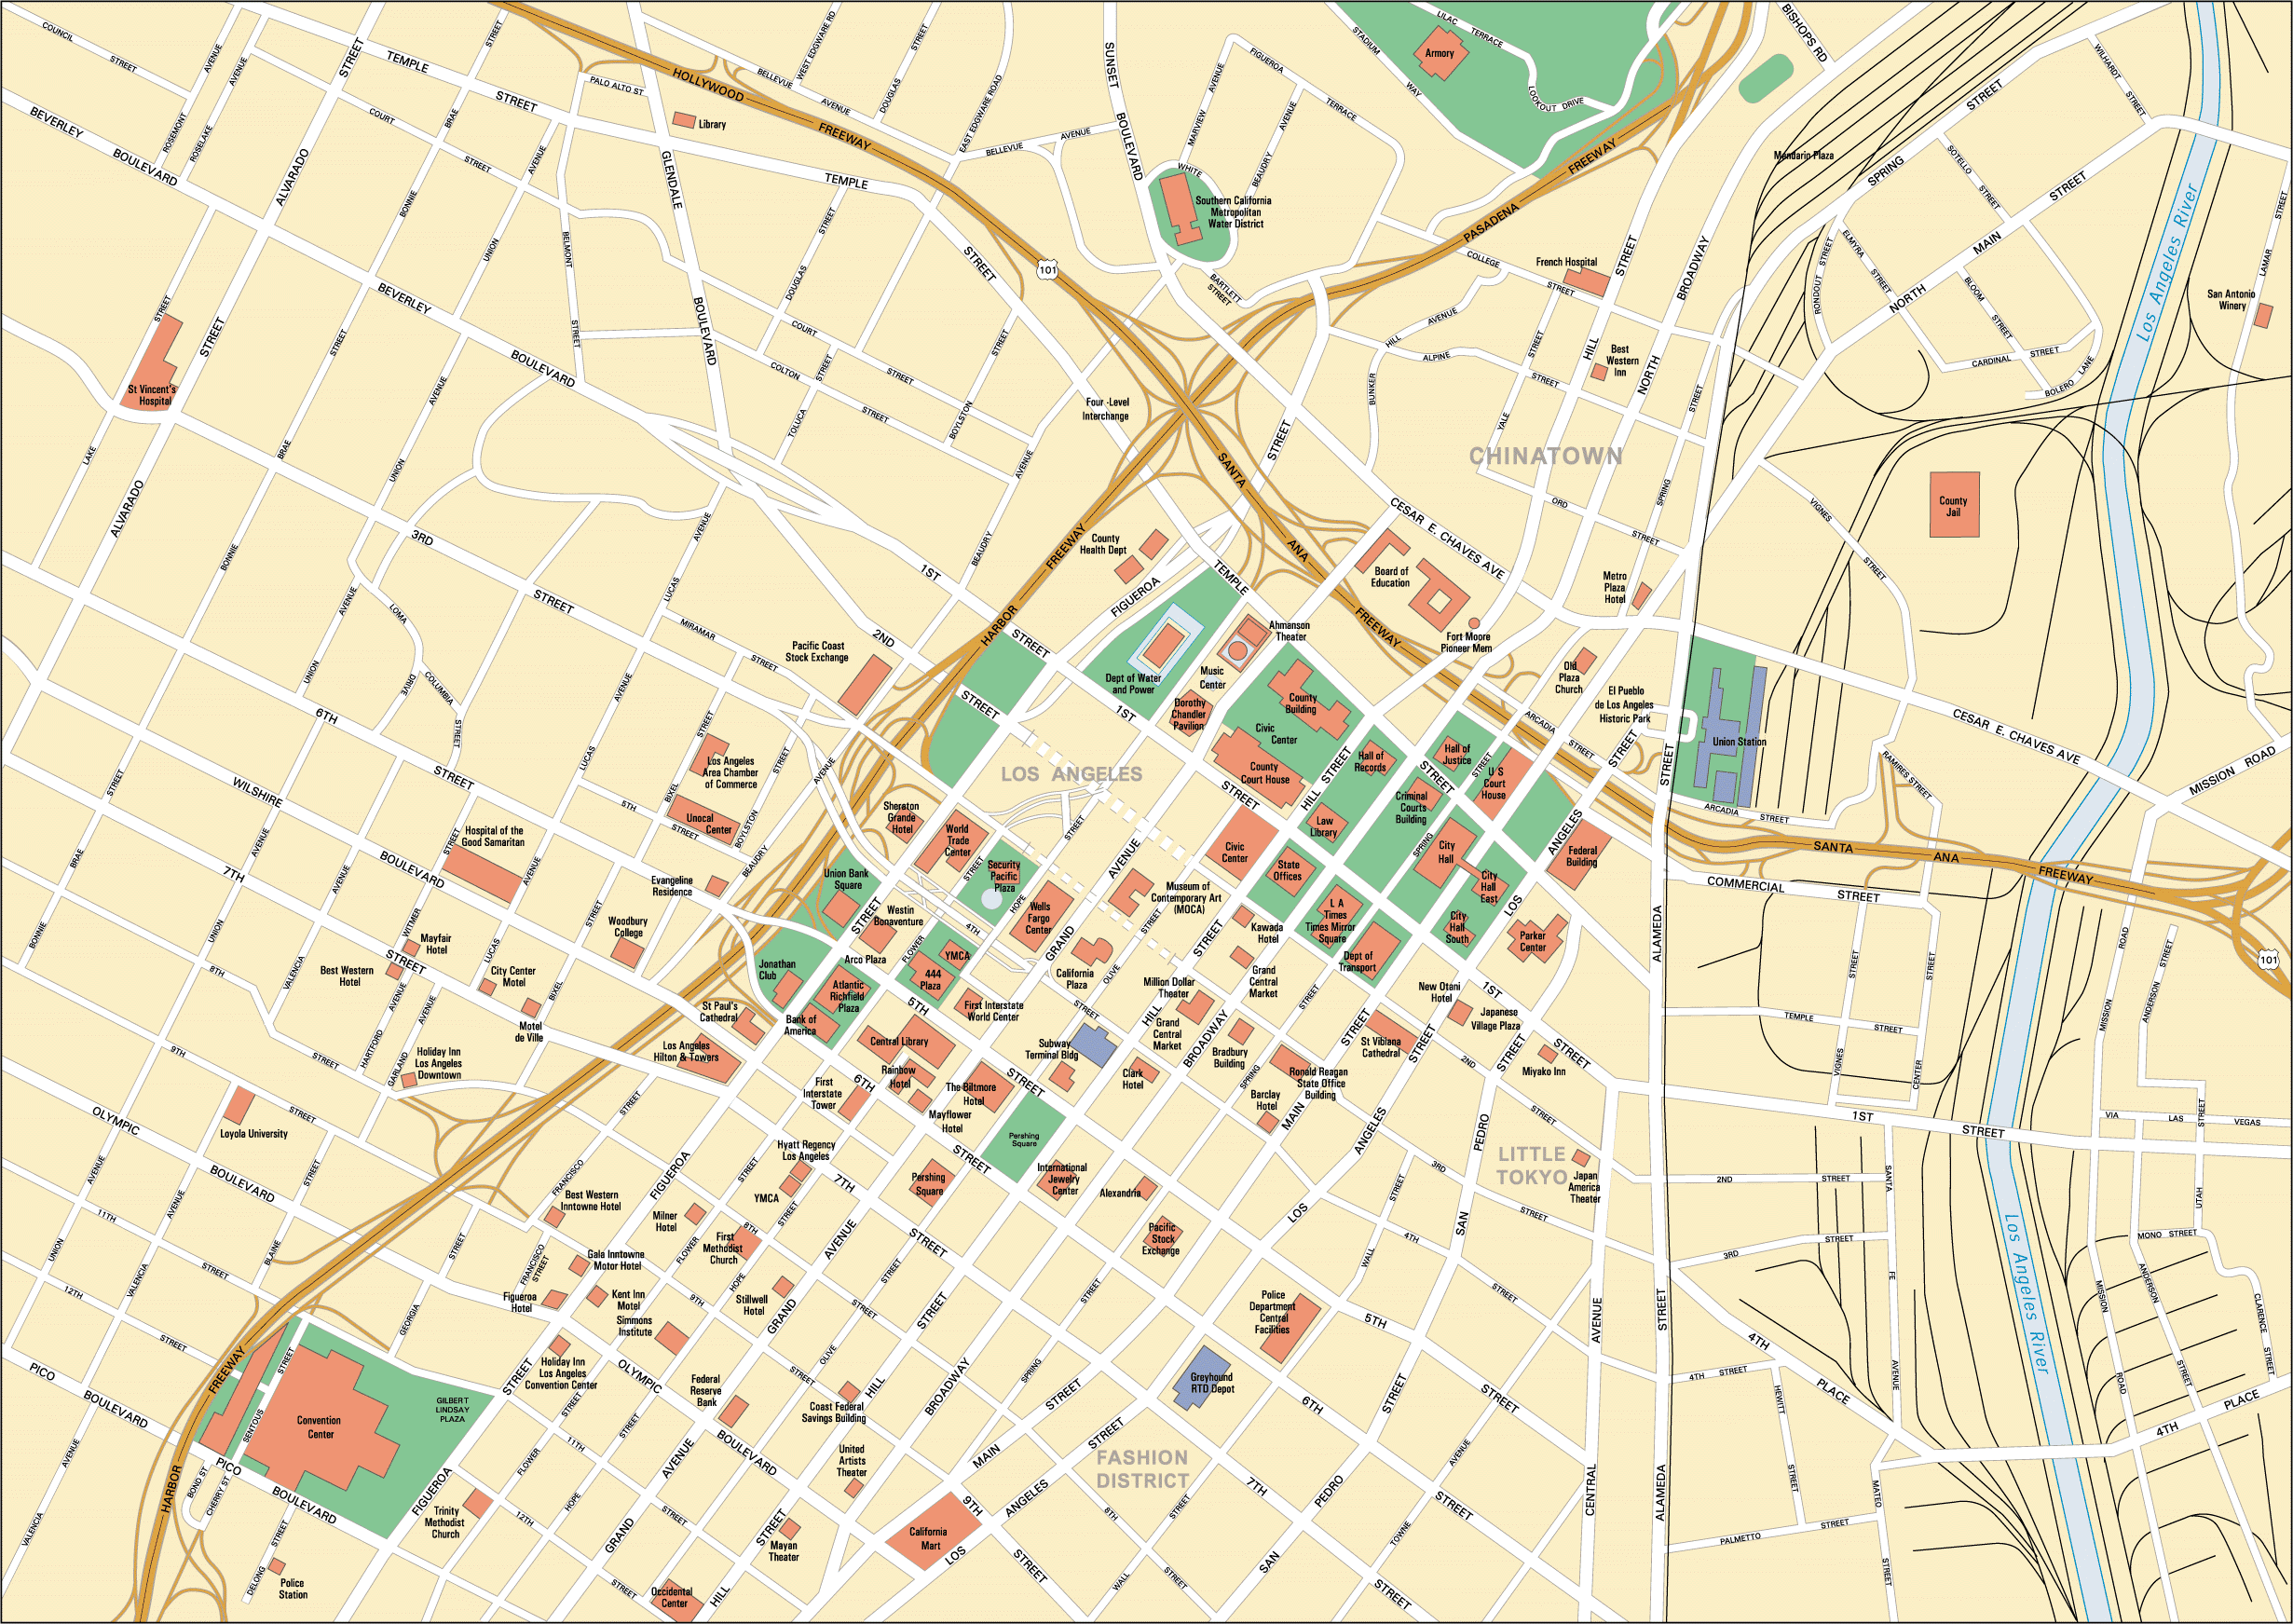2293x1624 pixels.
Task: Select the "French Hospital" label
Action: [x=1566, y=262]
